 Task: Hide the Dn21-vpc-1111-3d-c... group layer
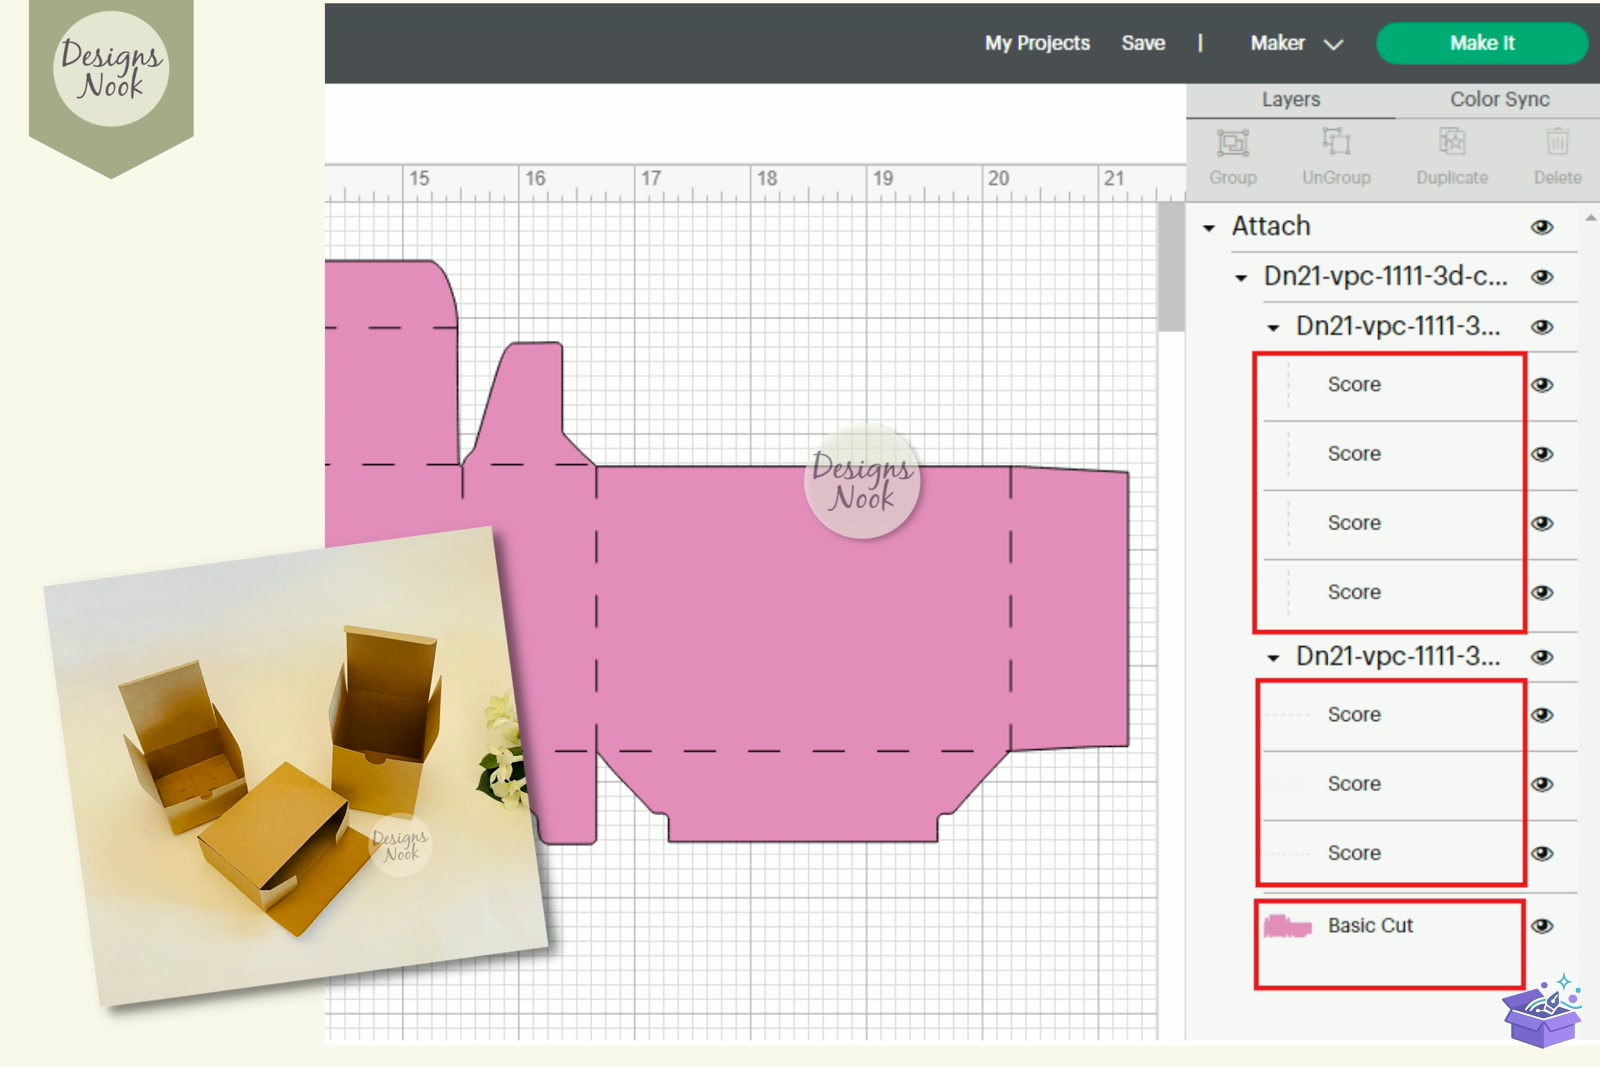pos(1542,277)
